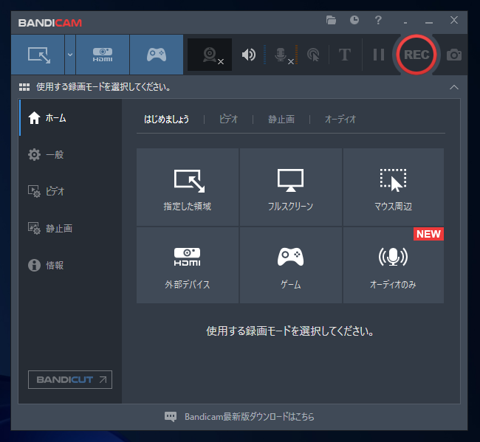
Task: Choose the 外部デバイス recording tile
Action: click(x=188, y=265)
